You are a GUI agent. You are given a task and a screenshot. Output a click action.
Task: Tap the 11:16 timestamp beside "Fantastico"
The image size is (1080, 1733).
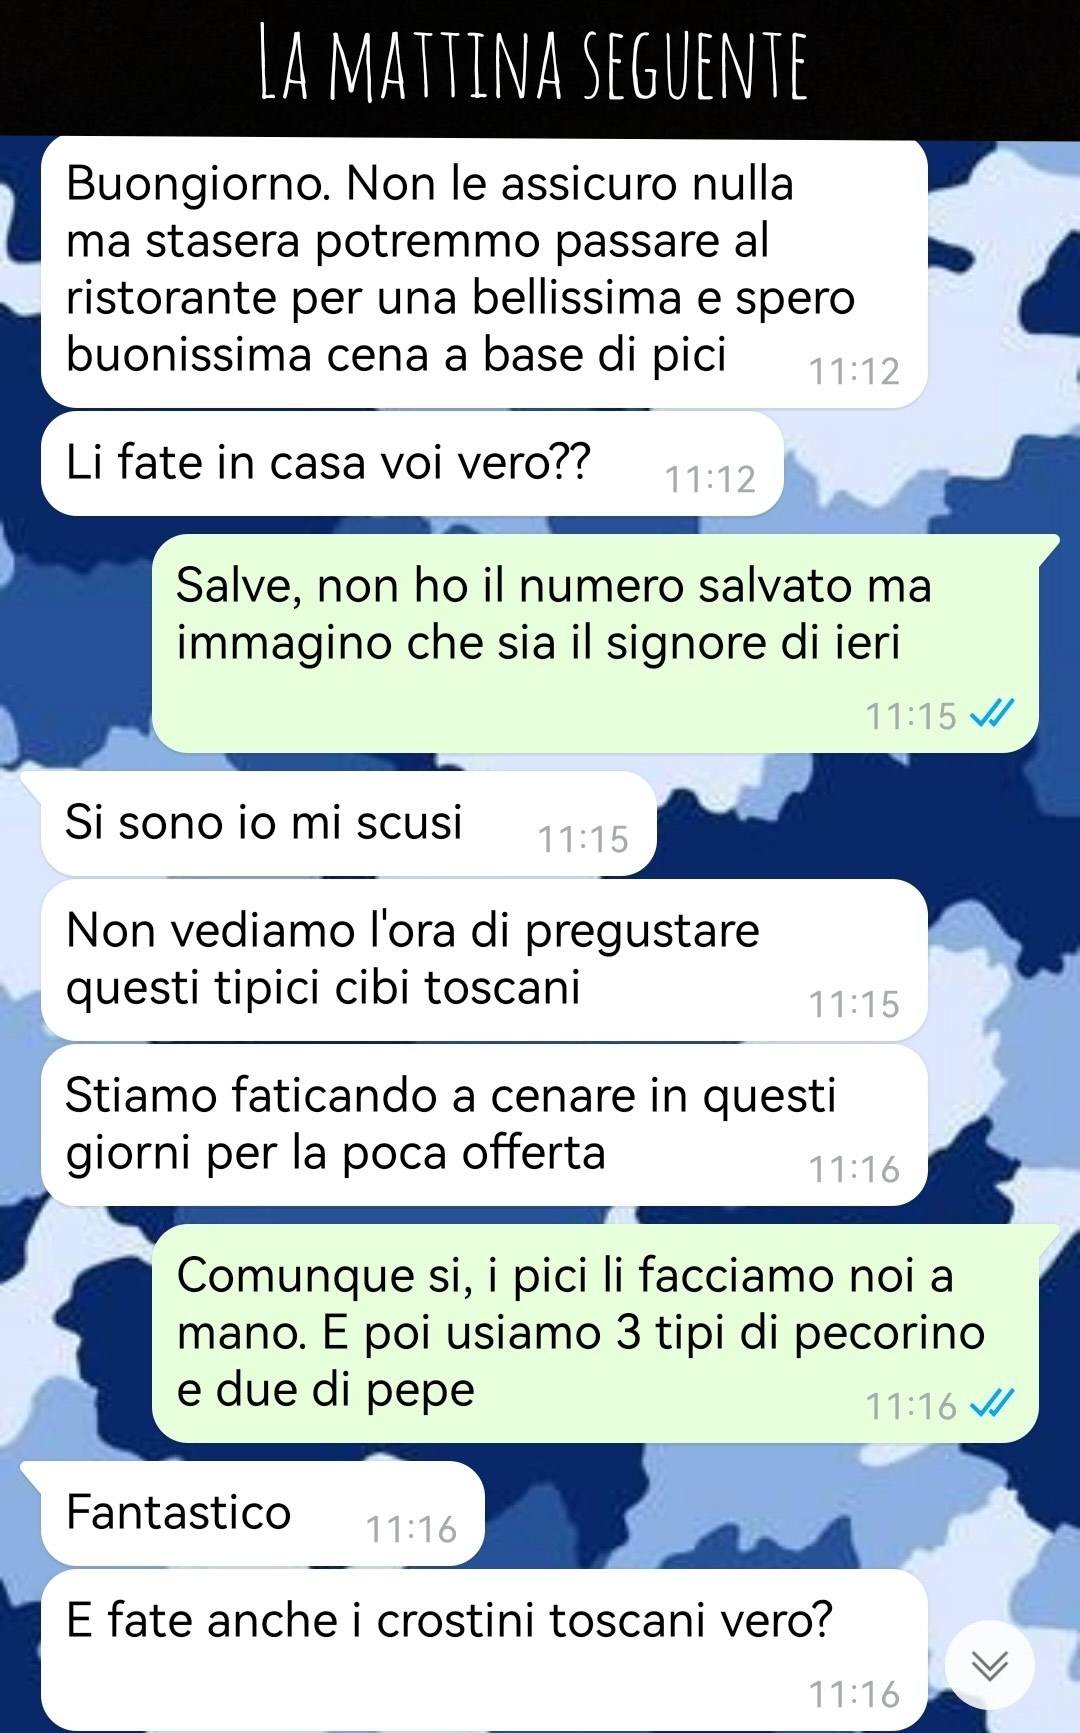coord(411,1529)
